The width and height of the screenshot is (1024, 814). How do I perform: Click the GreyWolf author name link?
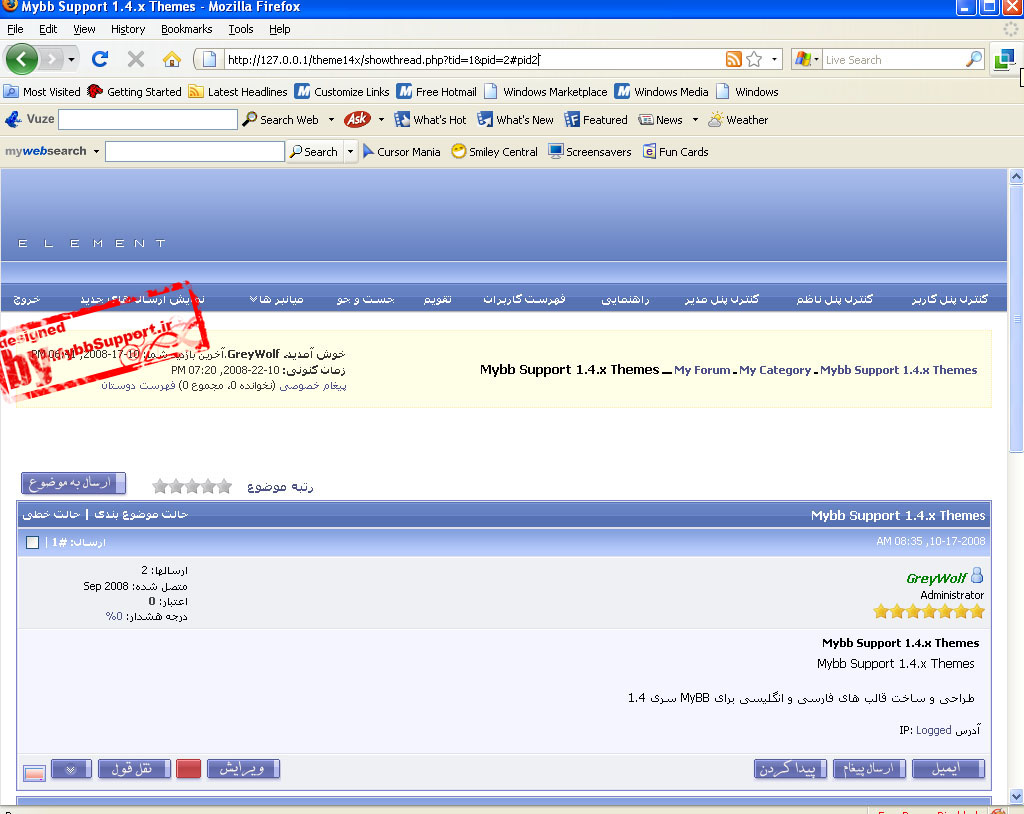click(x=936, y=578)
